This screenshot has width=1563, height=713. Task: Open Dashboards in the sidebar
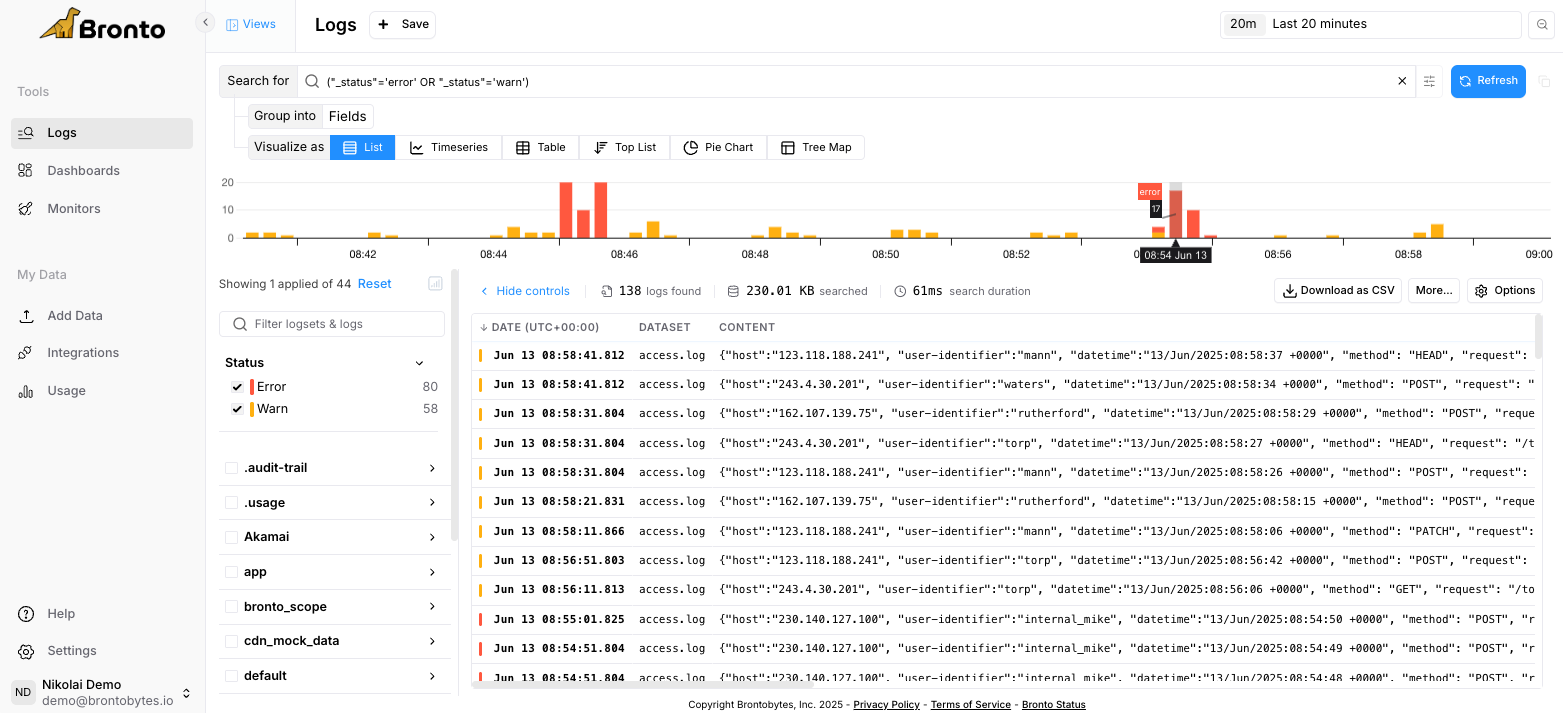[102, 171]
